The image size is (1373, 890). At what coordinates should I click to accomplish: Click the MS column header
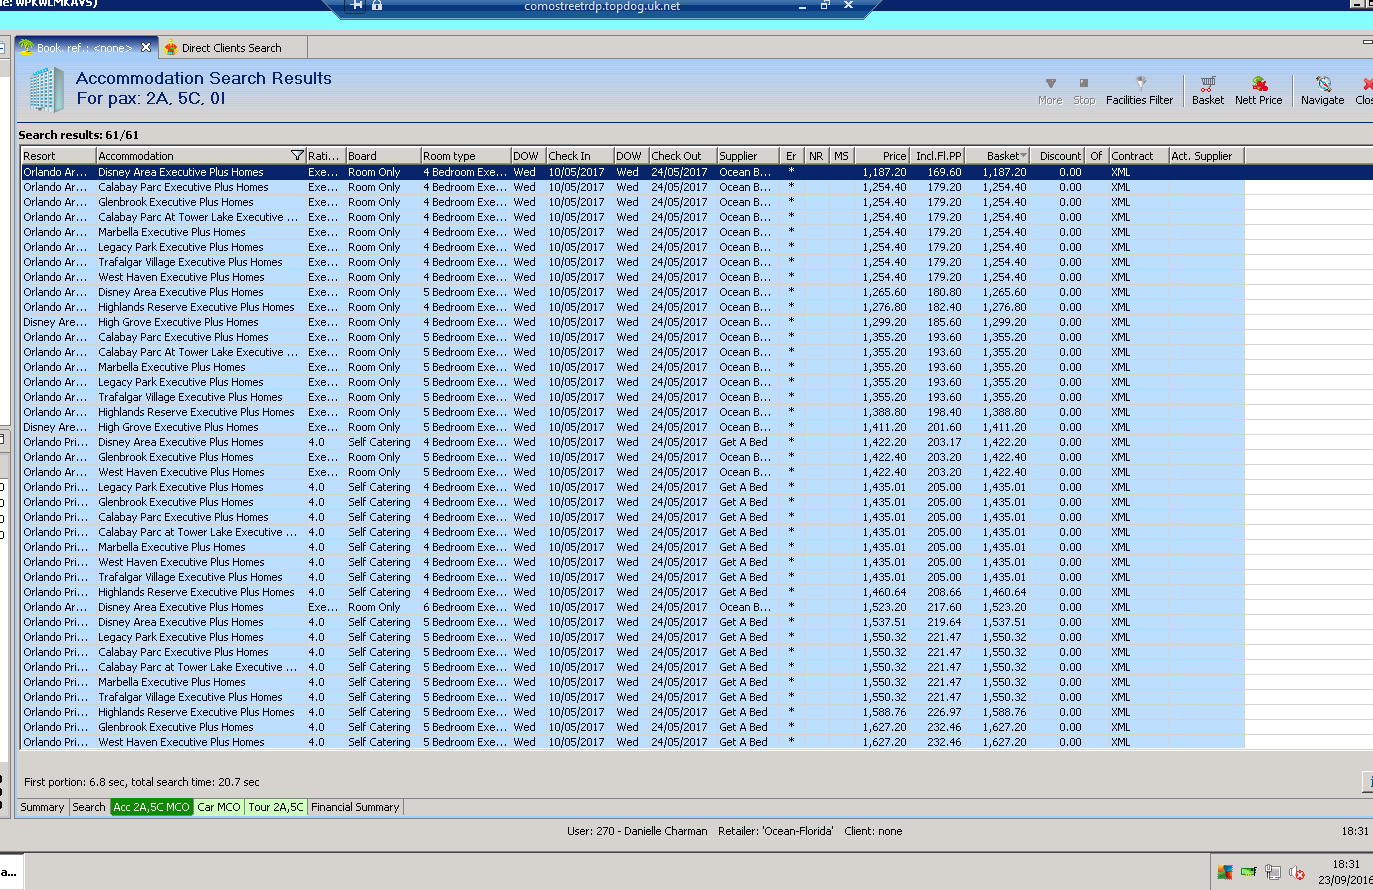[x=842, y=156]
